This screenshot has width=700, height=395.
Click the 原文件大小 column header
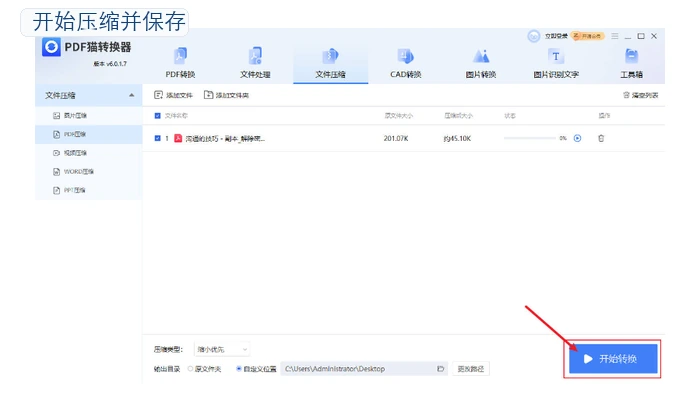coord(399,116)
